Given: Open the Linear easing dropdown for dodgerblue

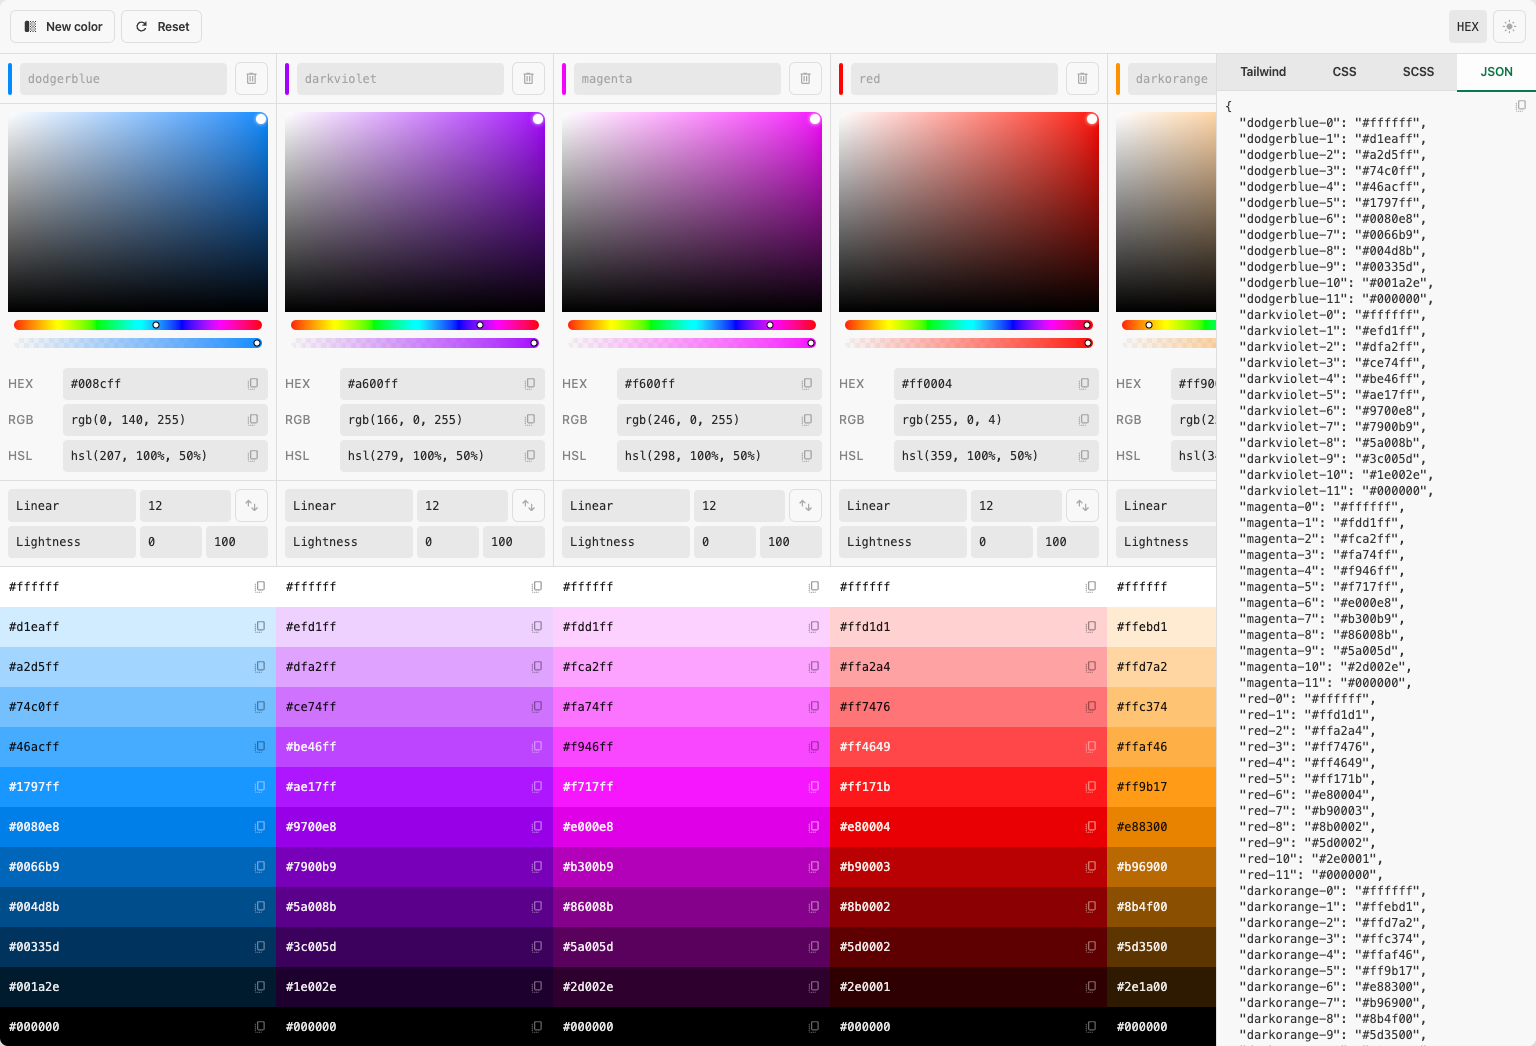Looking at the screenshot, I should [72, 506].
